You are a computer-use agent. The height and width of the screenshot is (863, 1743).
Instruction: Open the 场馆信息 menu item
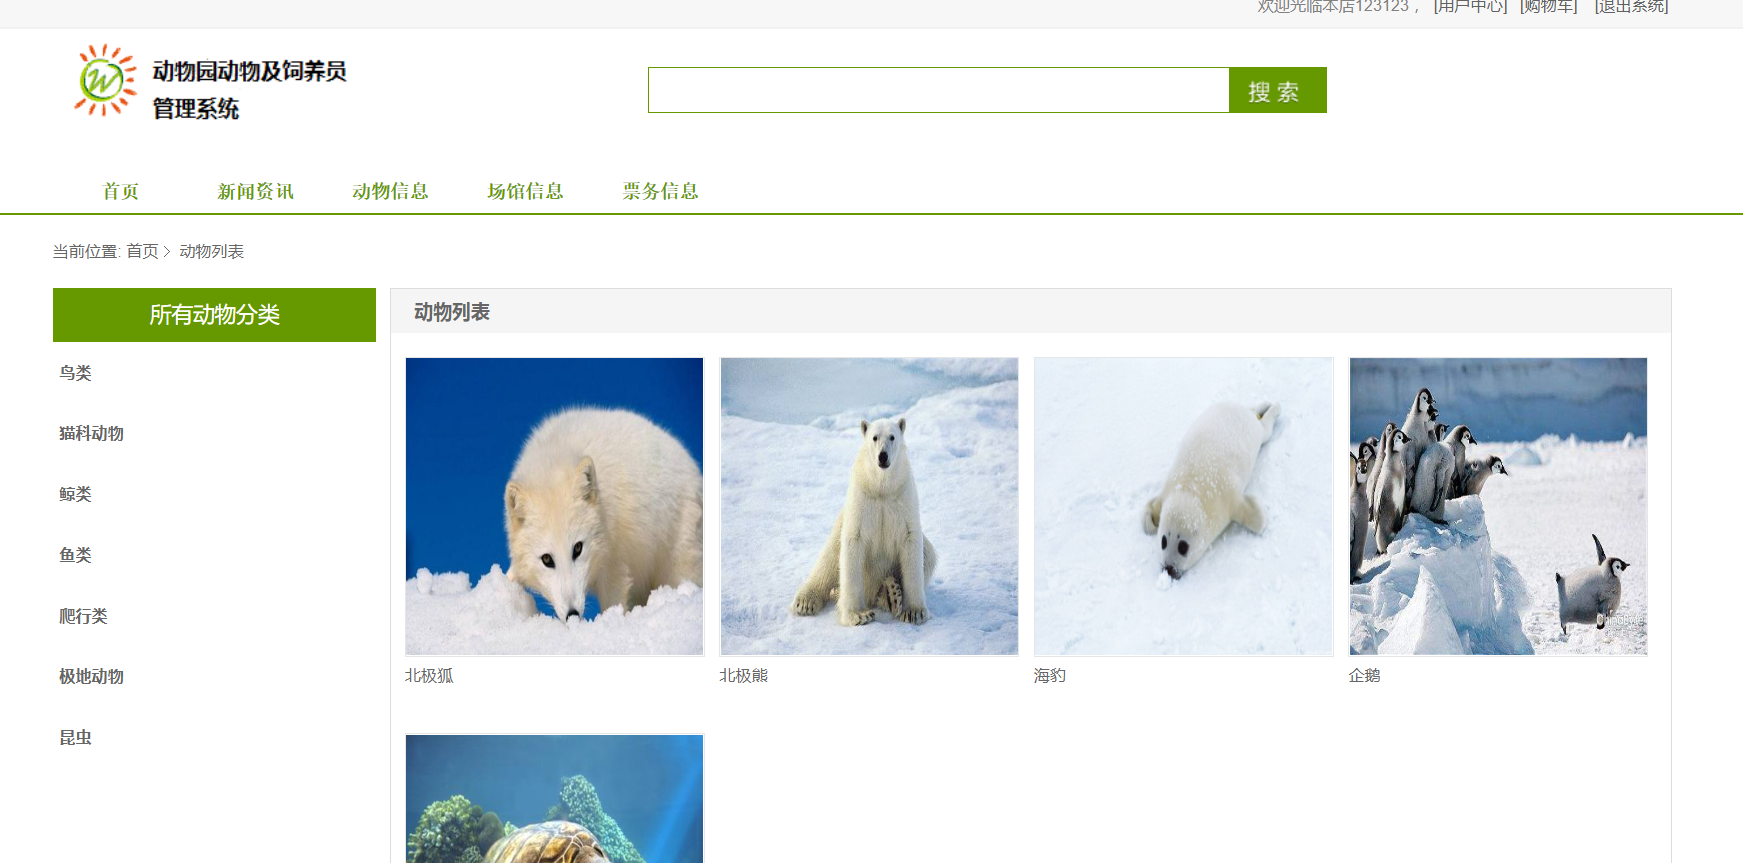coord(526,191)
